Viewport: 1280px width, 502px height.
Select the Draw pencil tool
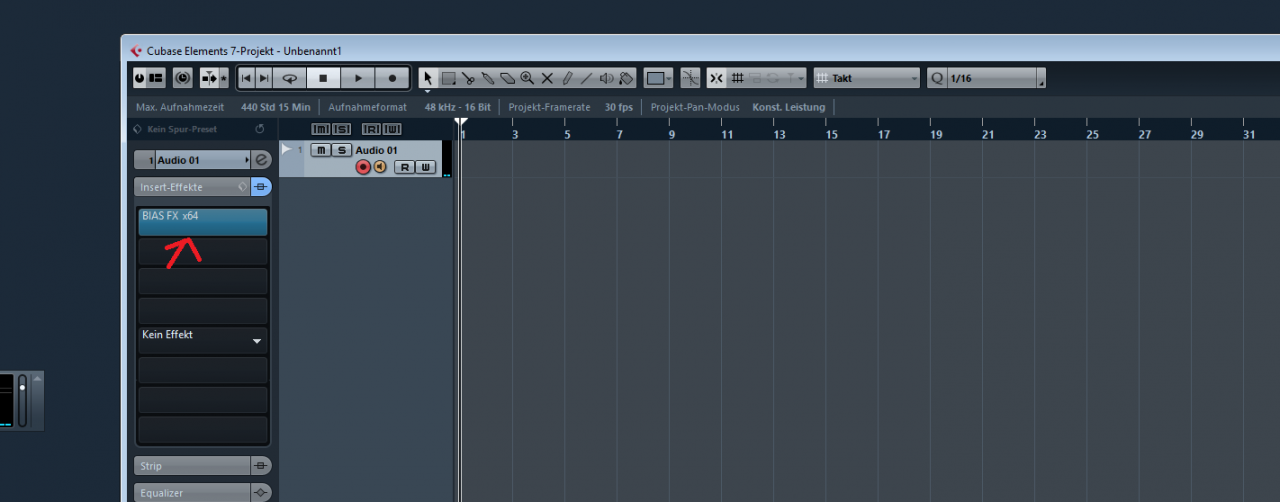(566, 78)
